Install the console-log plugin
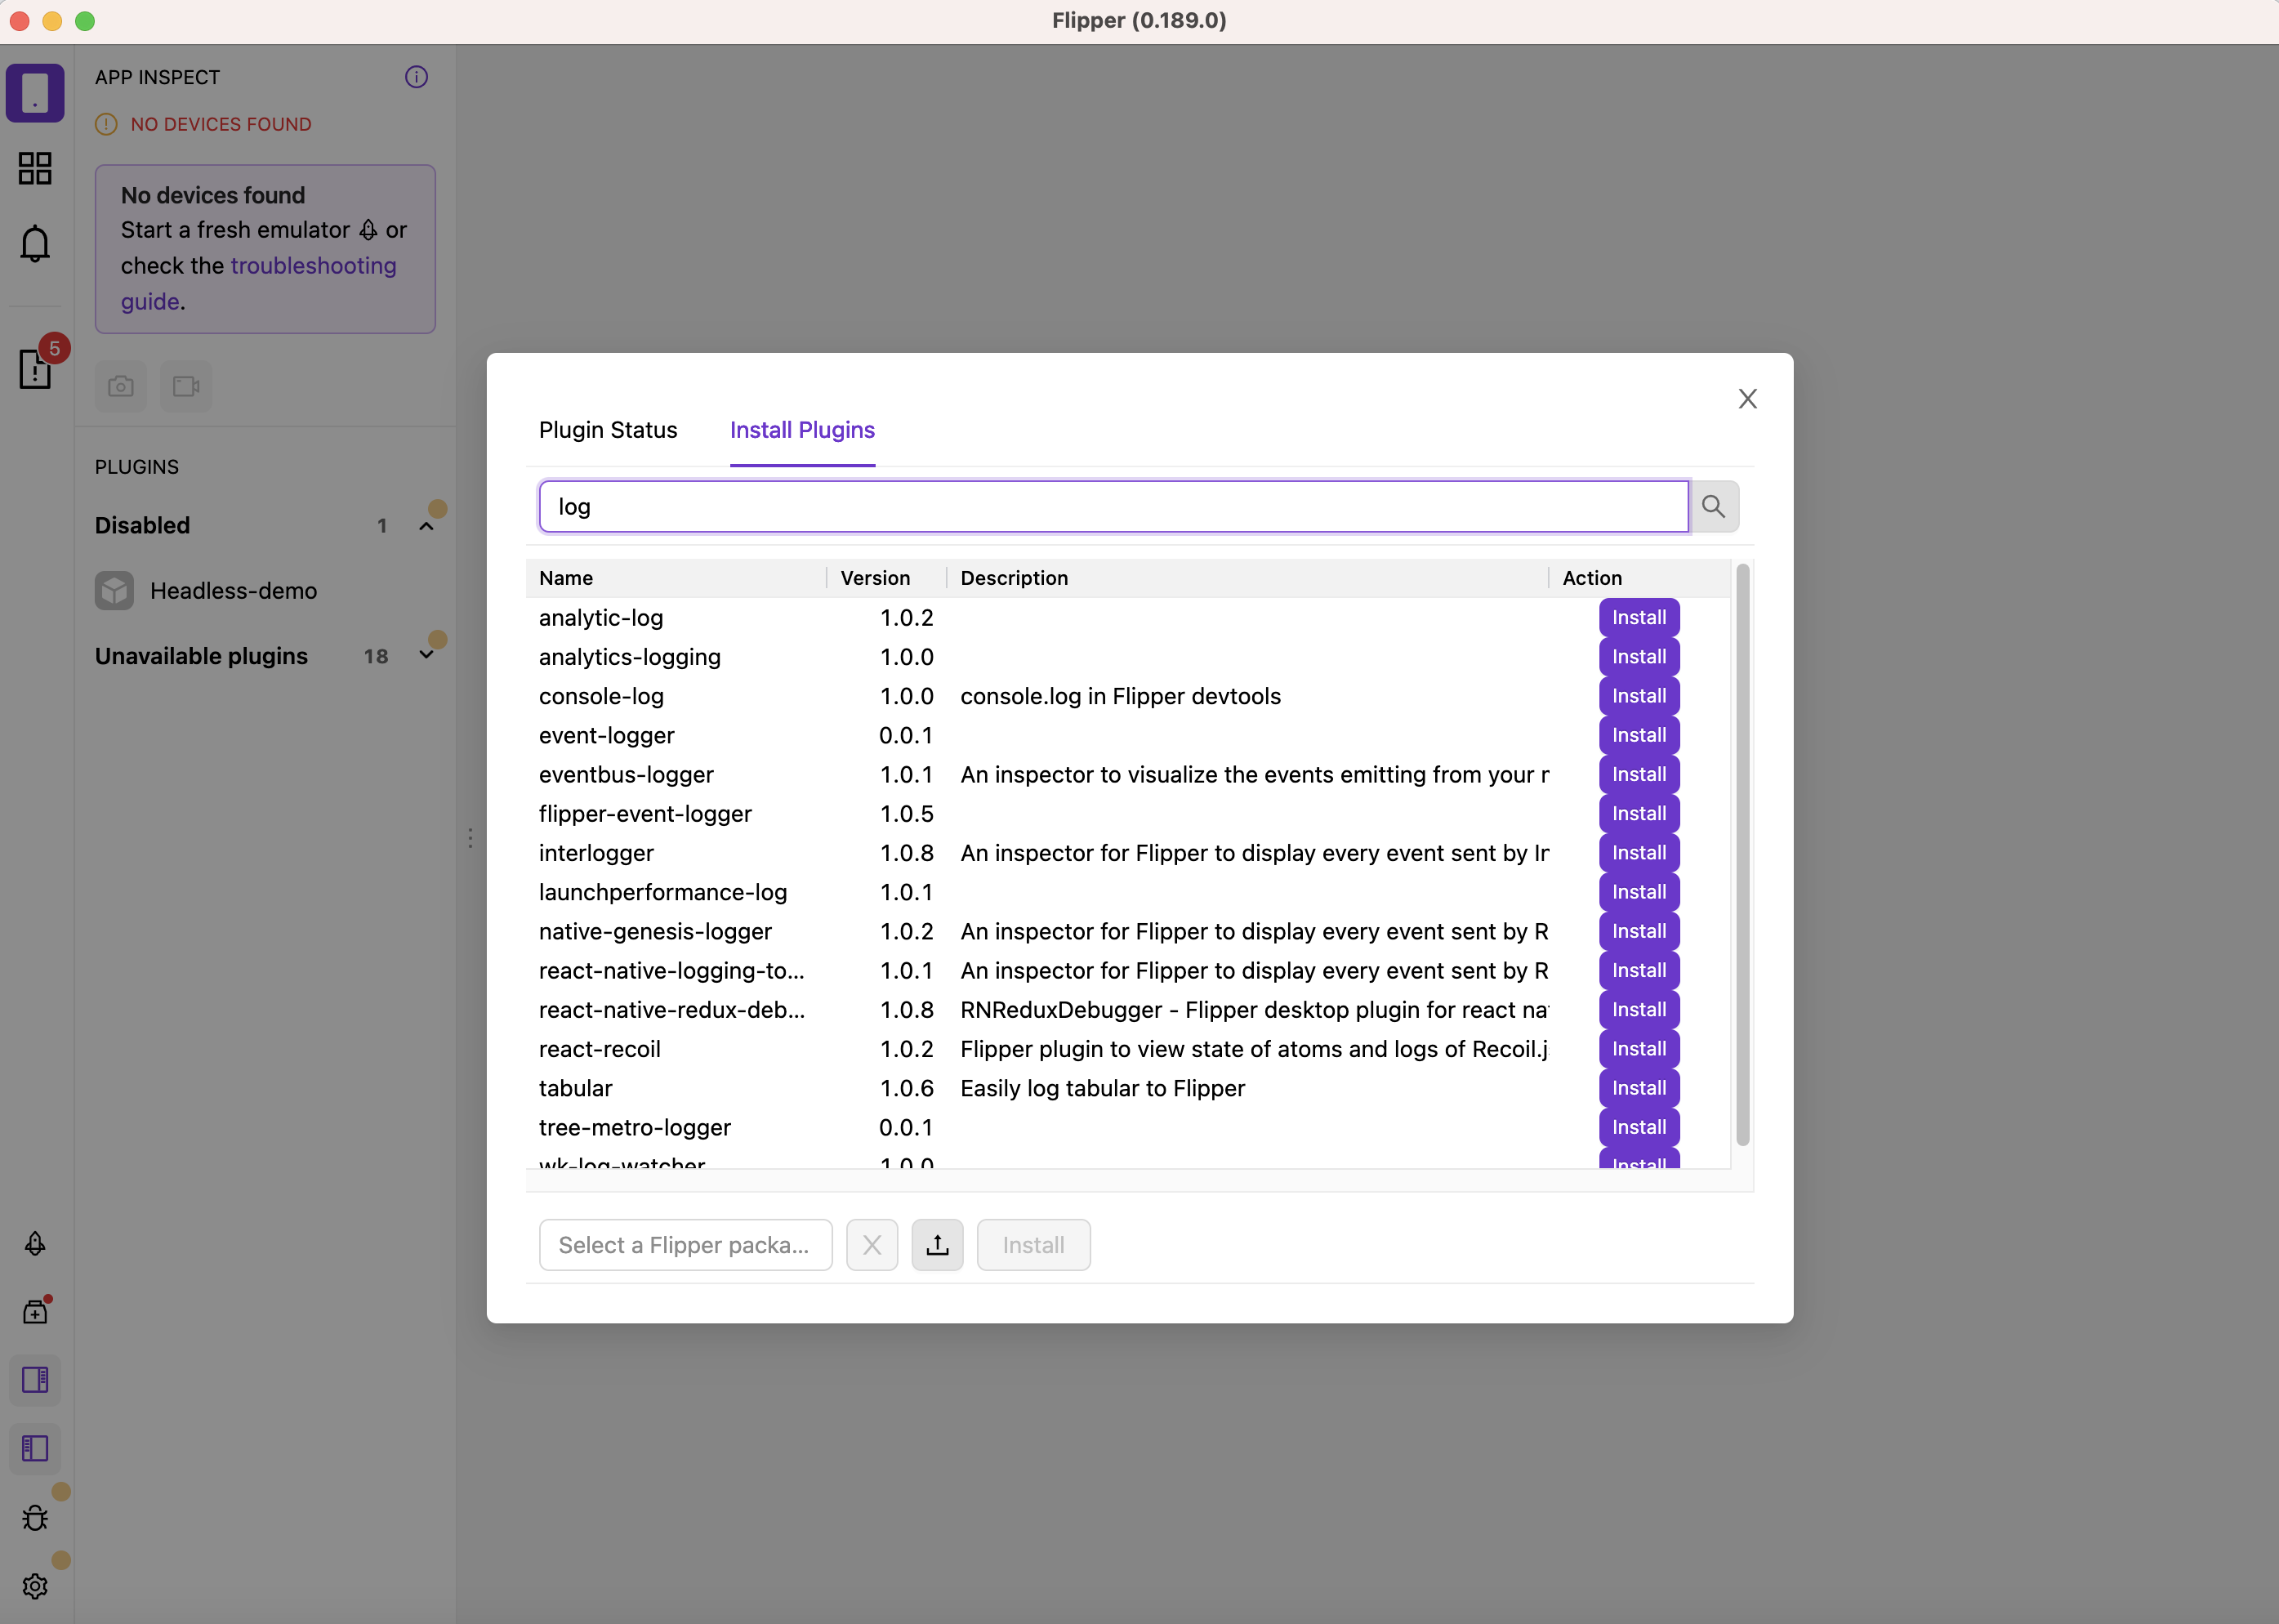 (x=1638, y=695)
